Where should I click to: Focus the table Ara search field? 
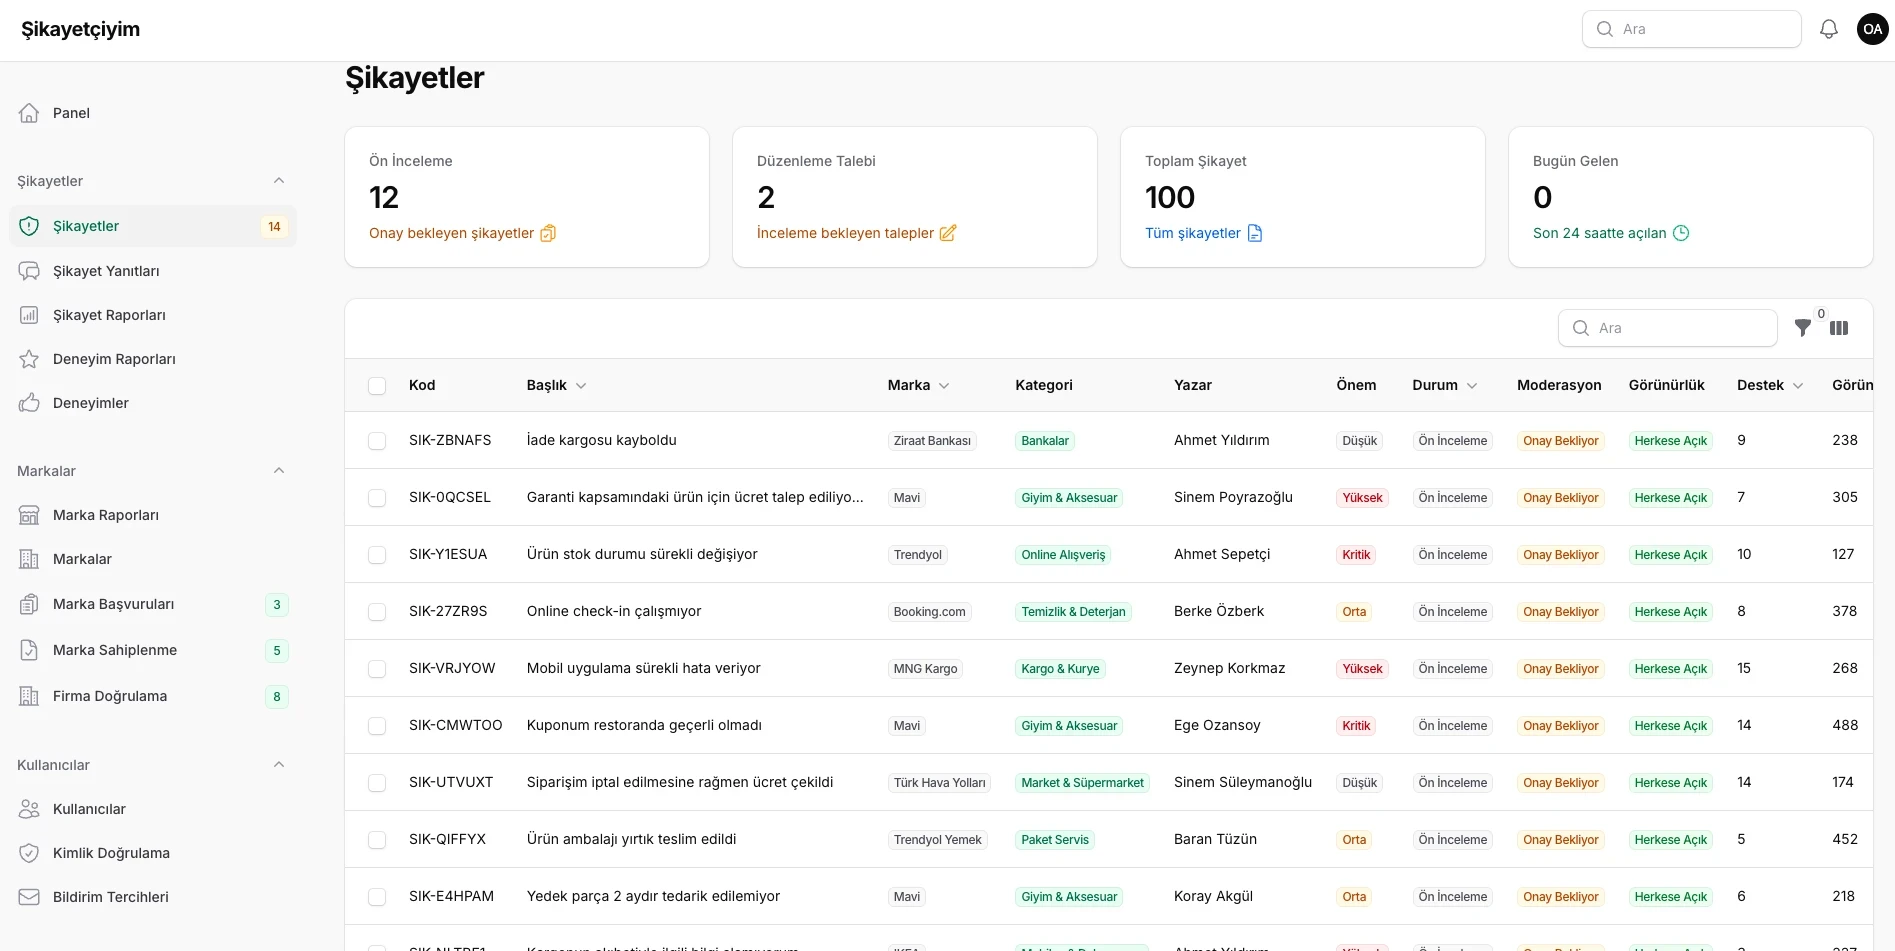coord(1667,328)
